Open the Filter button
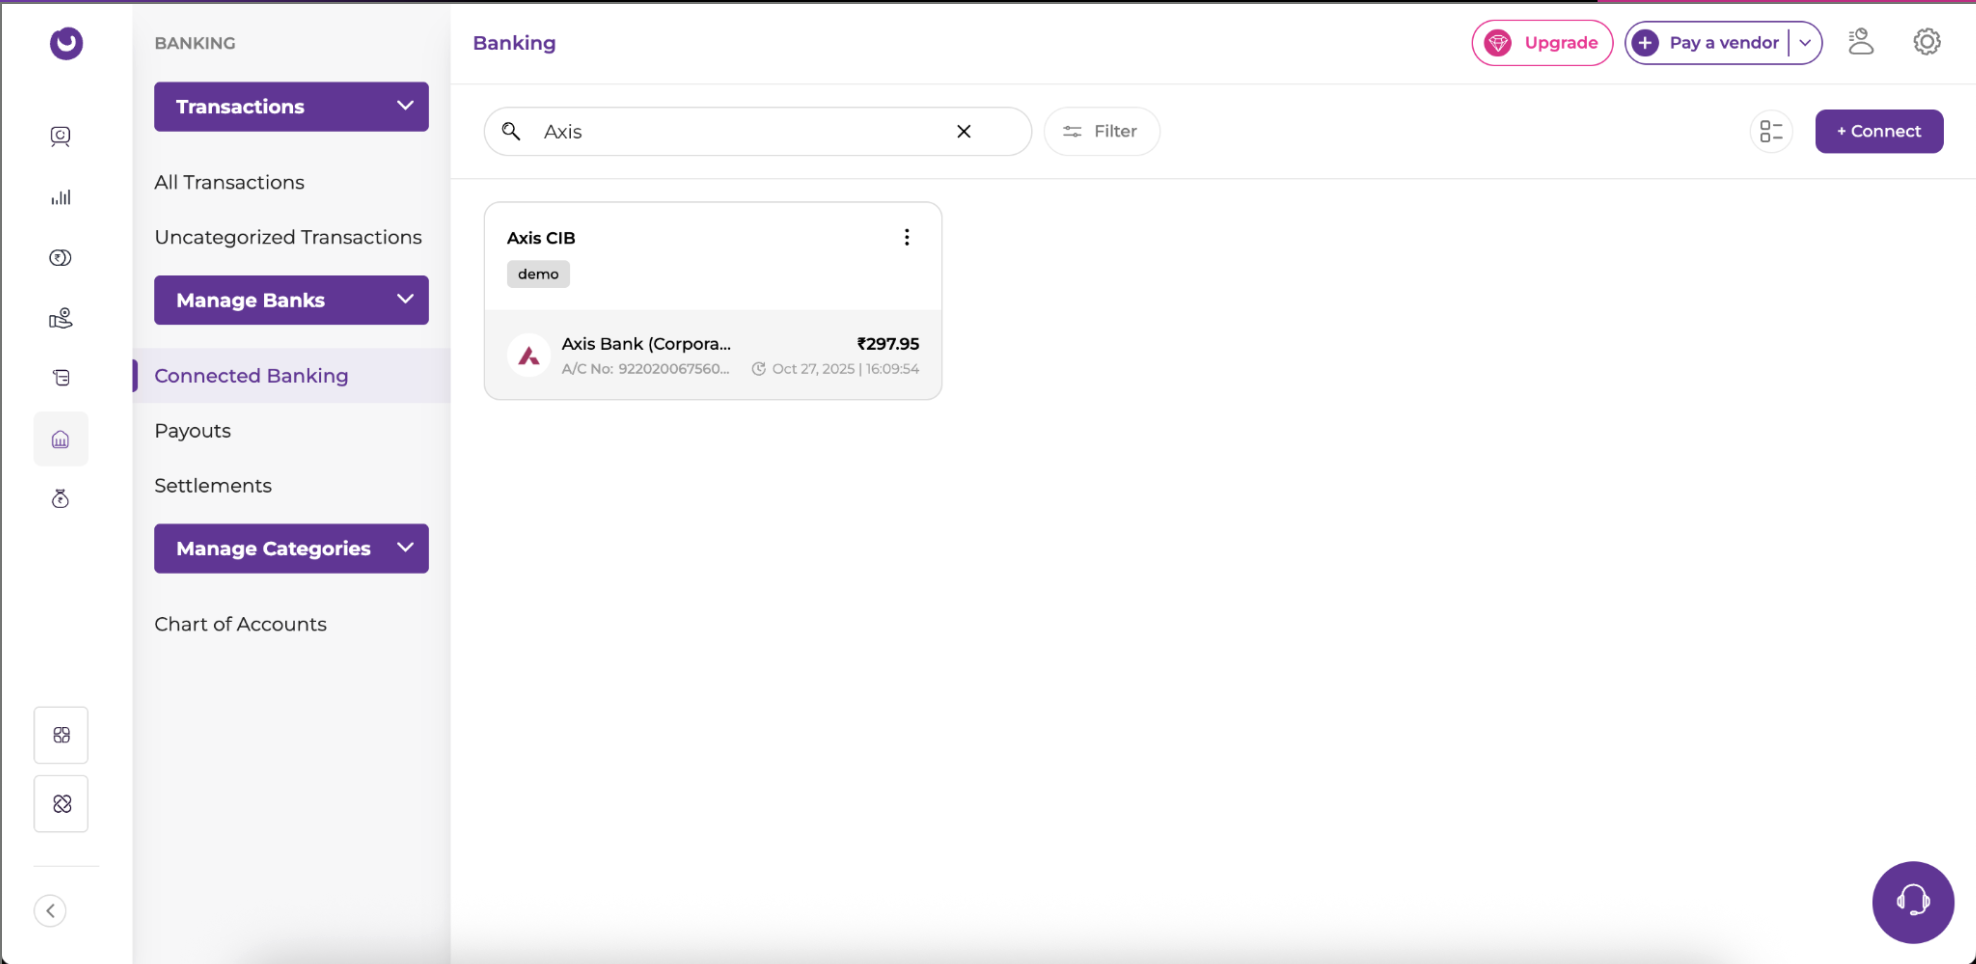This screenshot has height=964, width=1976. coord(1101,131)
